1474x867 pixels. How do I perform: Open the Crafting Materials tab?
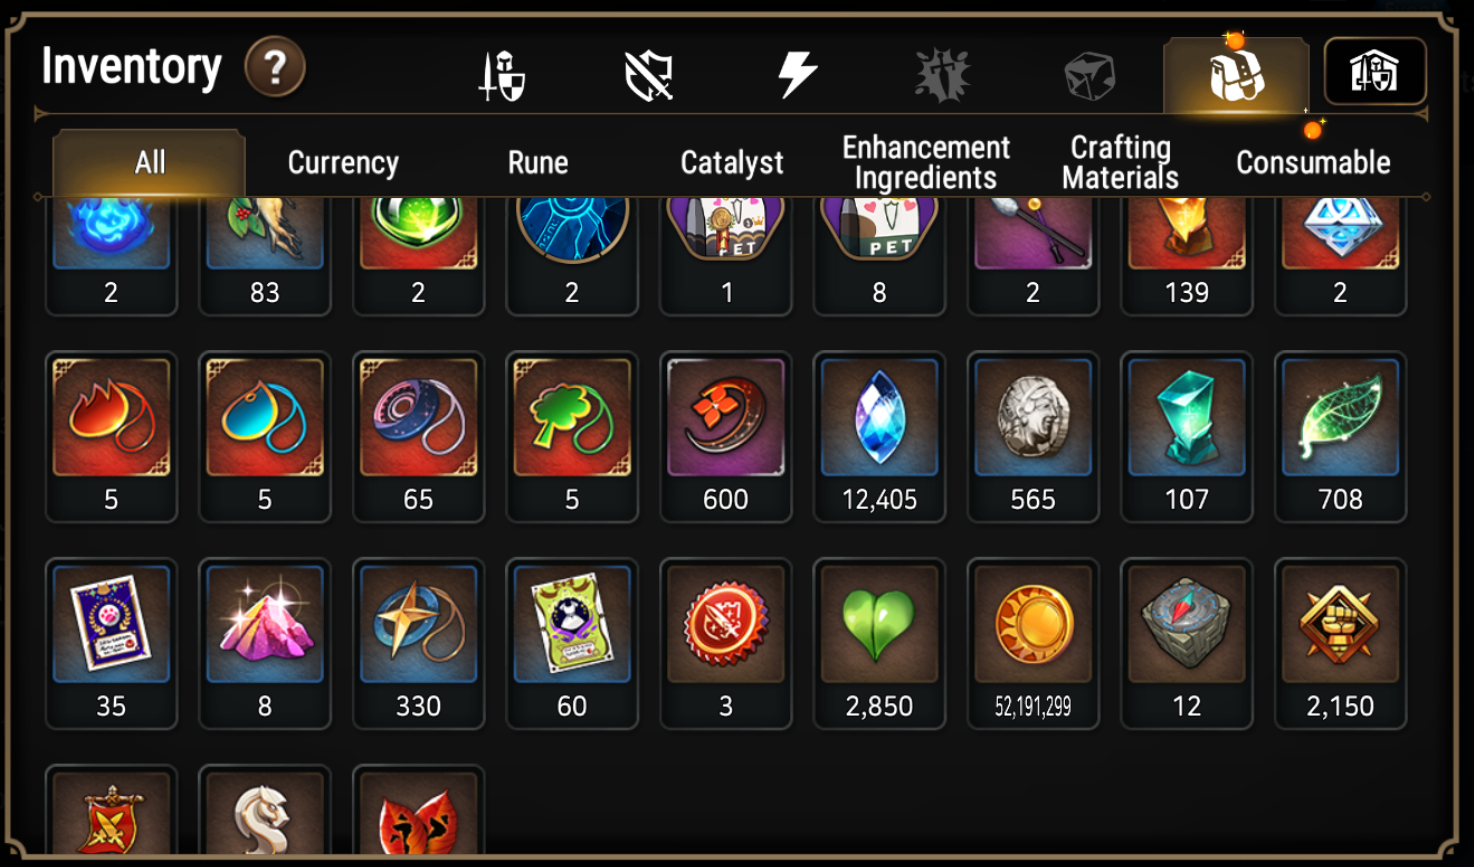[1120, 162]
